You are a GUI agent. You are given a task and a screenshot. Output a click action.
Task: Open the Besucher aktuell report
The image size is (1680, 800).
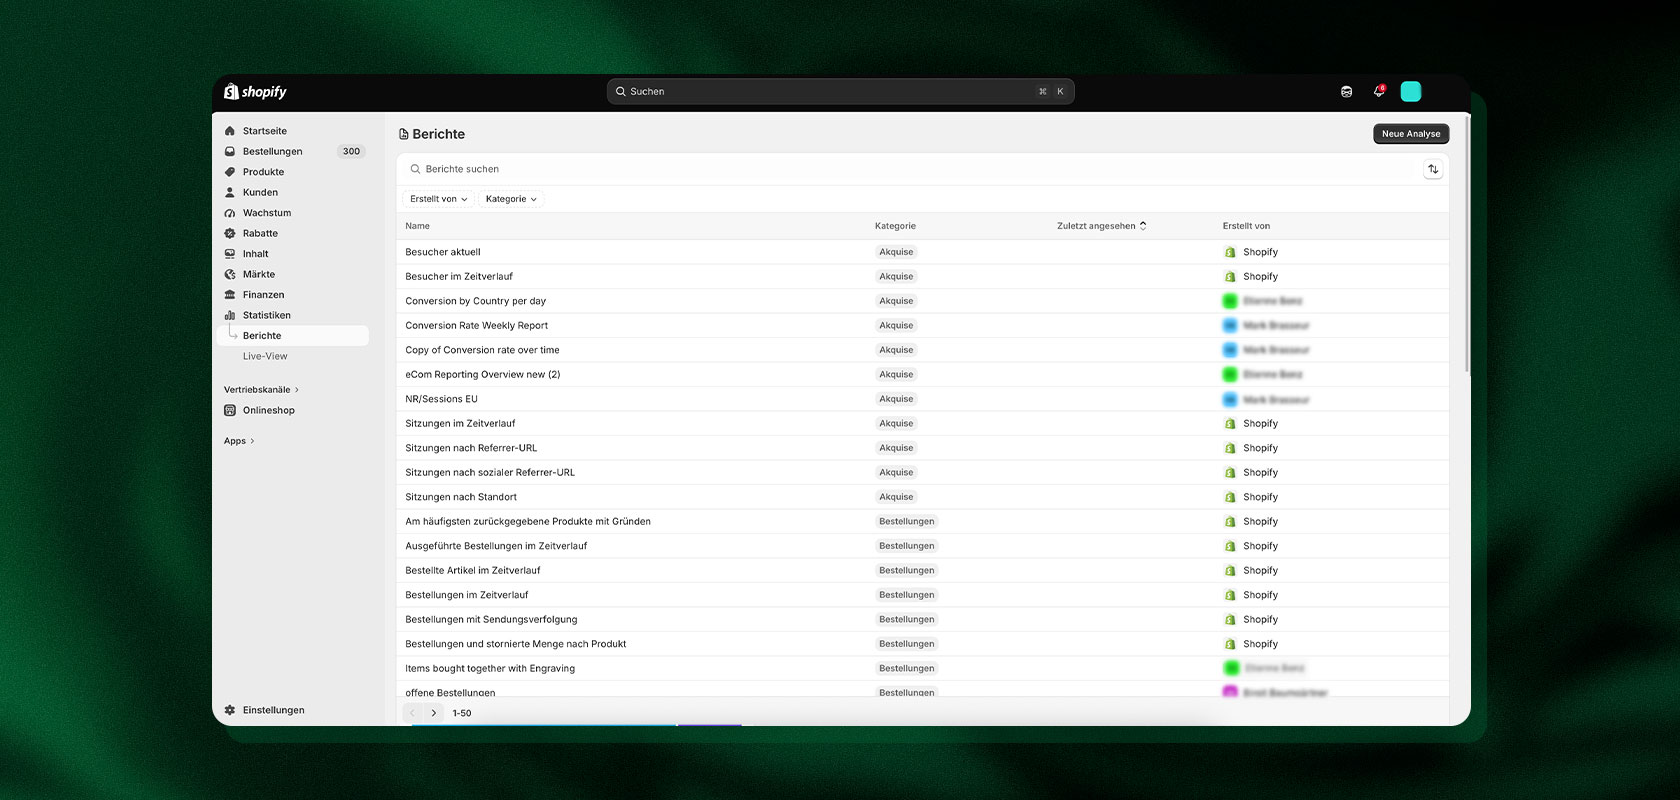(x=443, y=252)
